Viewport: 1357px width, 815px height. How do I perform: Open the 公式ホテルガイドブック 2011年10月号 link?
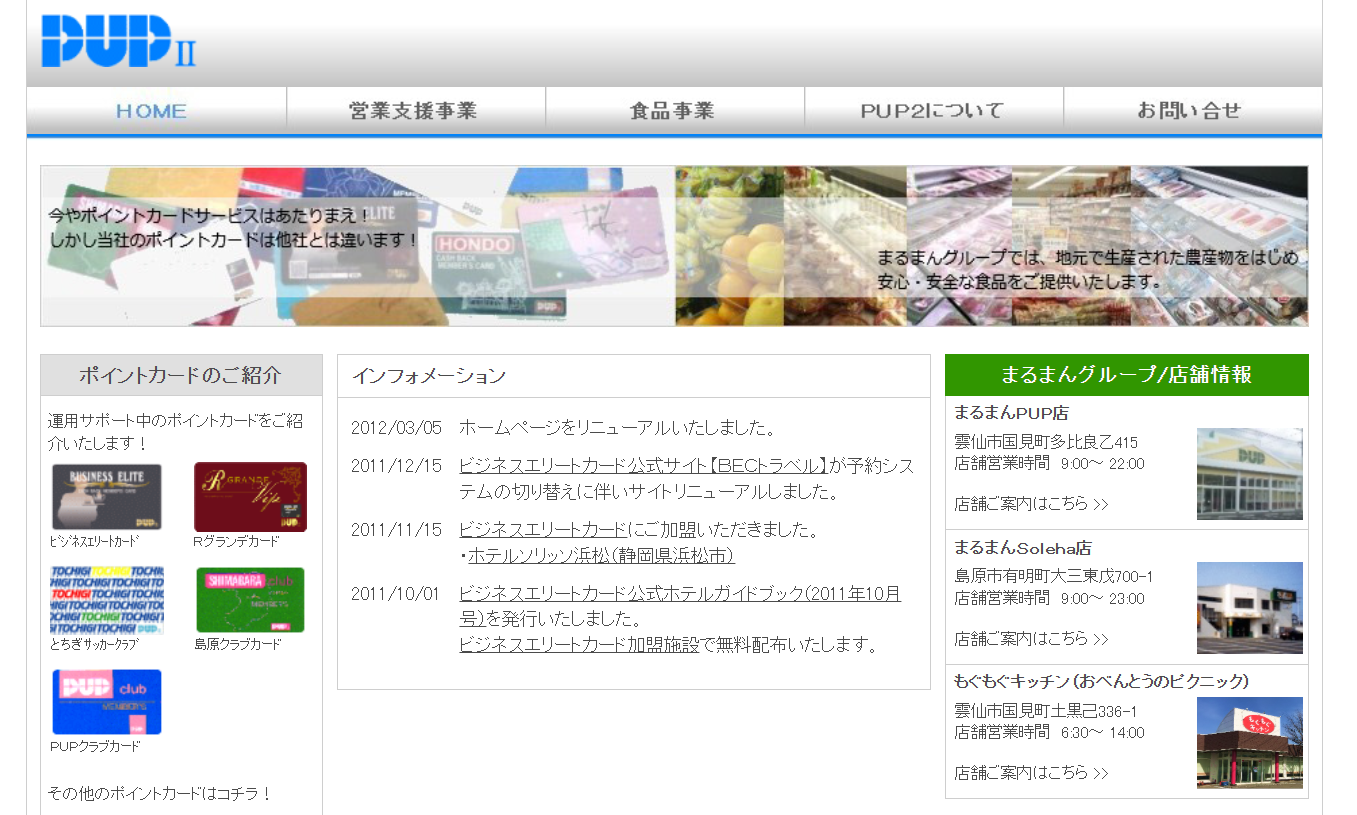pyautogui.click(x=680, y=606)
